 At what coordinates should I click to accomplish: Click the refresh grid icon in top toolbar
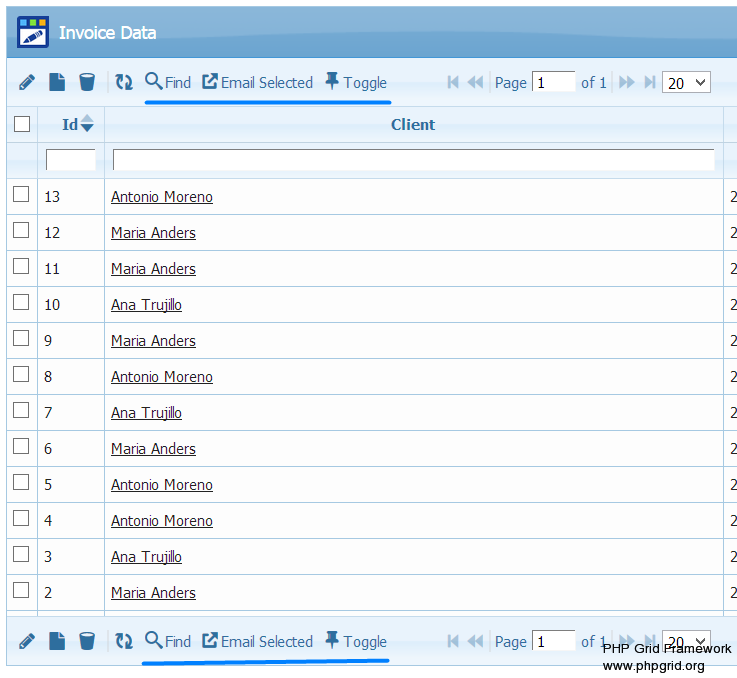(124, 82)
